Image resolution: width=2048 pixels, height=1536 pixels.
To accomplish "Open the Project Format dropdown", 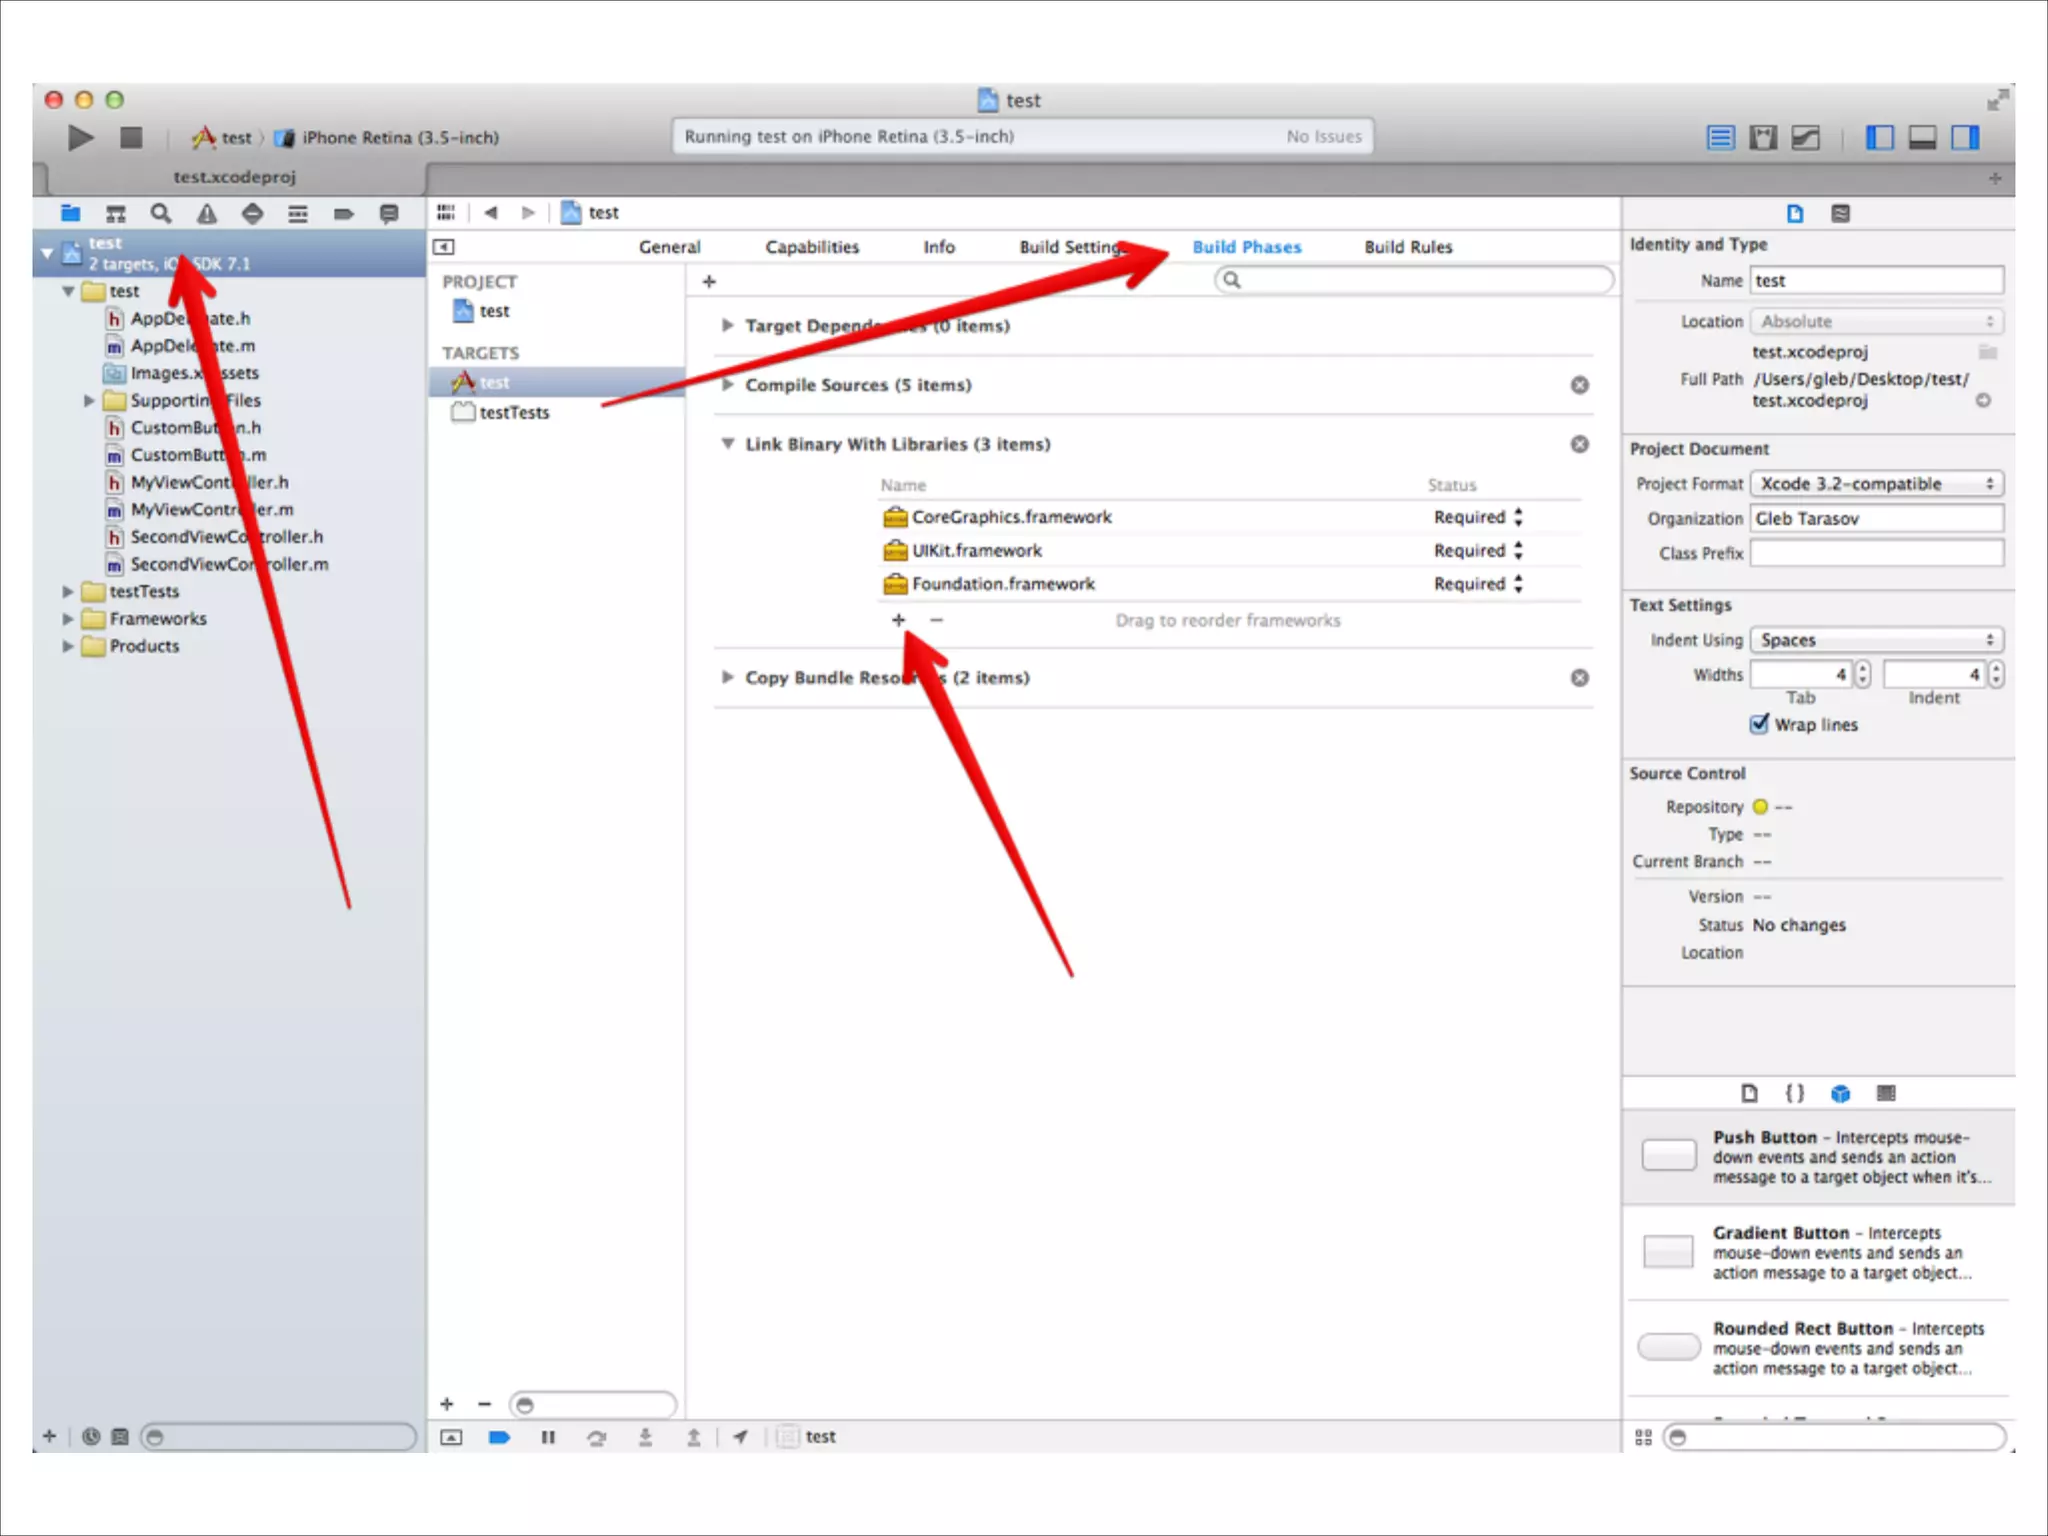I will pyautogui.click(x=1876, y=484).
